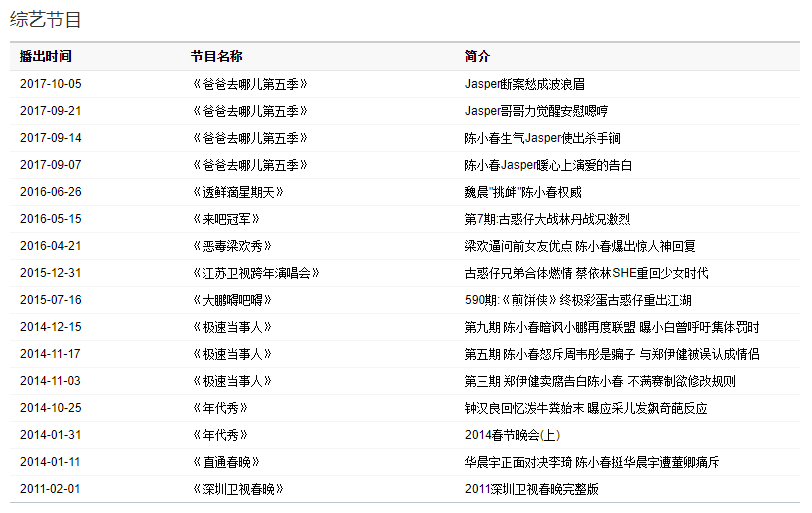Click the 第五期 陈小春怒斥周韦彤 description link
The height and width of the screenshot is (513, 812).
(611, 354)
